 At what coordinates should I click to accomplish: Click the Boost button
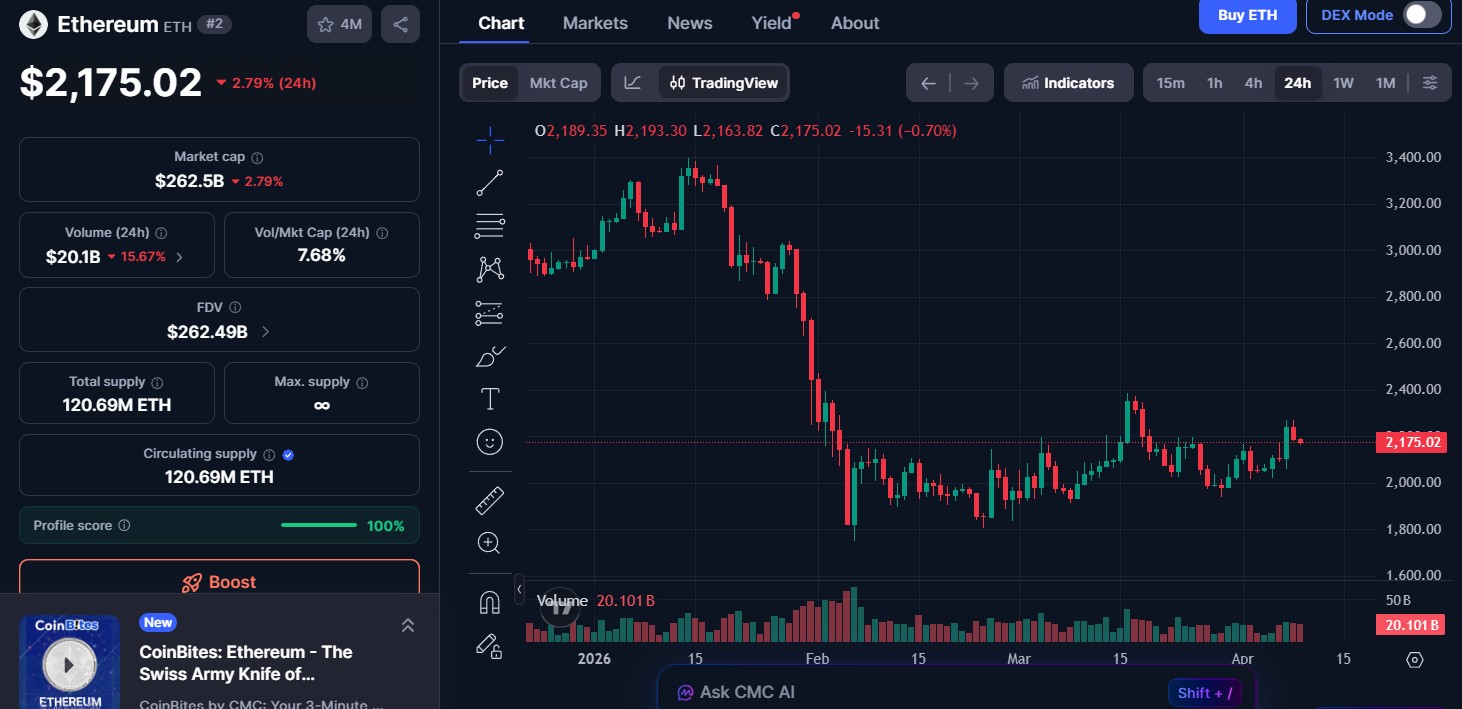coord(219,582)
